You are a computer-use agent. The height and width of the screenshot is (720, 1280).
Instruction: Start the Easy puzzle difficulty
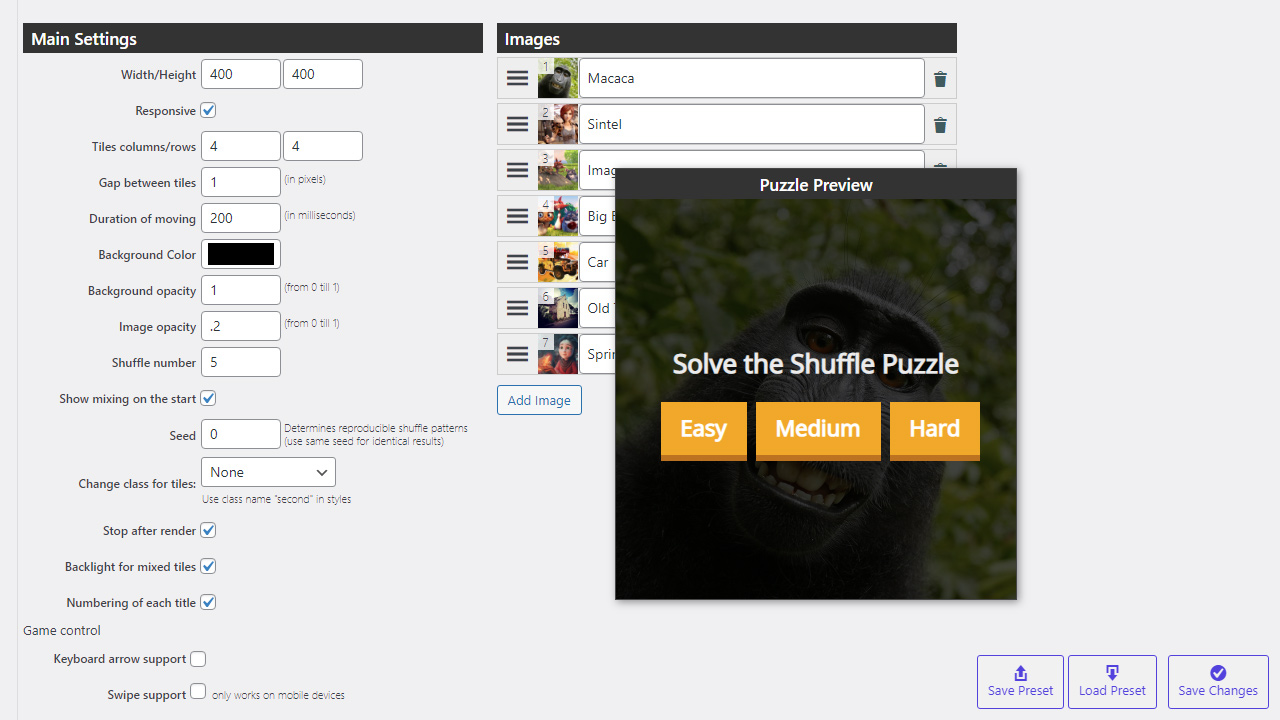point(704,430)
